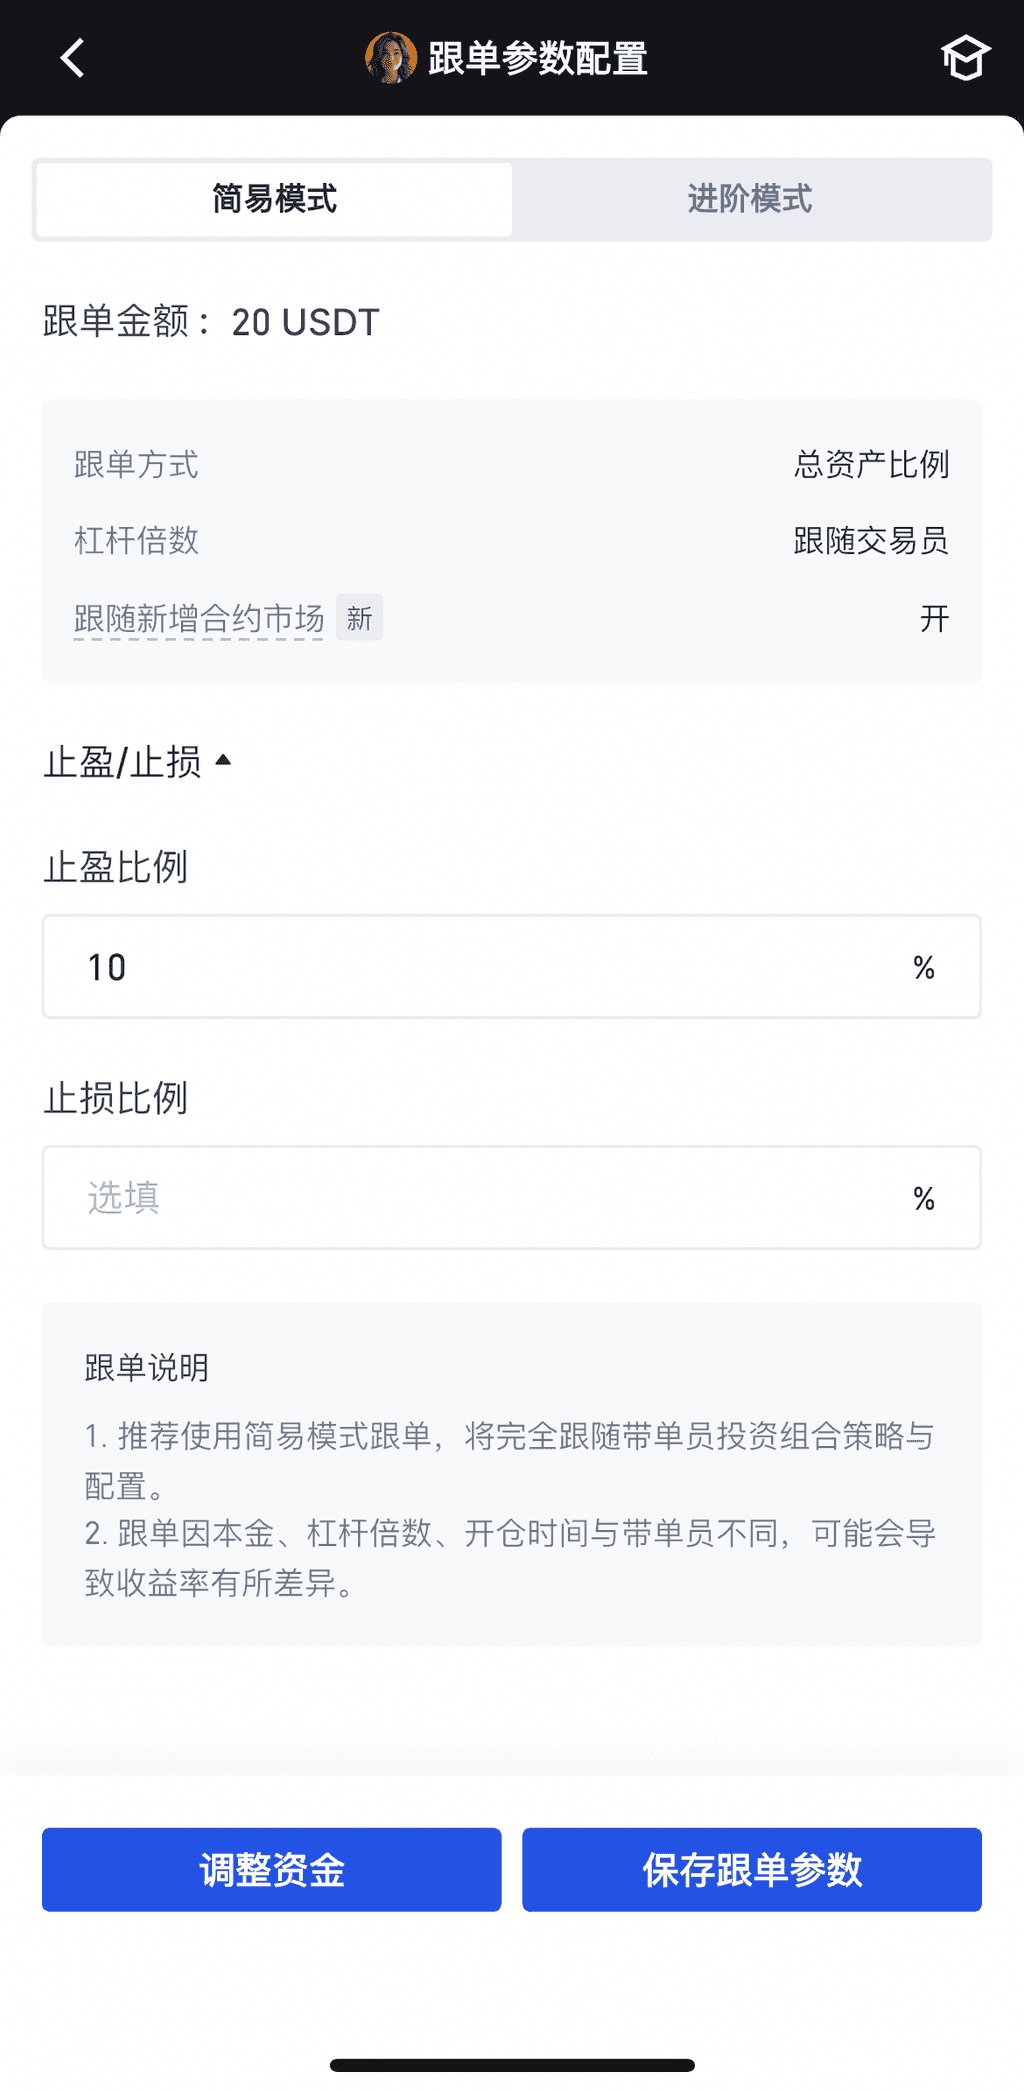Image resolution: width=1024 pixels, height=2093 pixels.
Task: Tap the trader avatar picture
Action: tap(390, 58)
